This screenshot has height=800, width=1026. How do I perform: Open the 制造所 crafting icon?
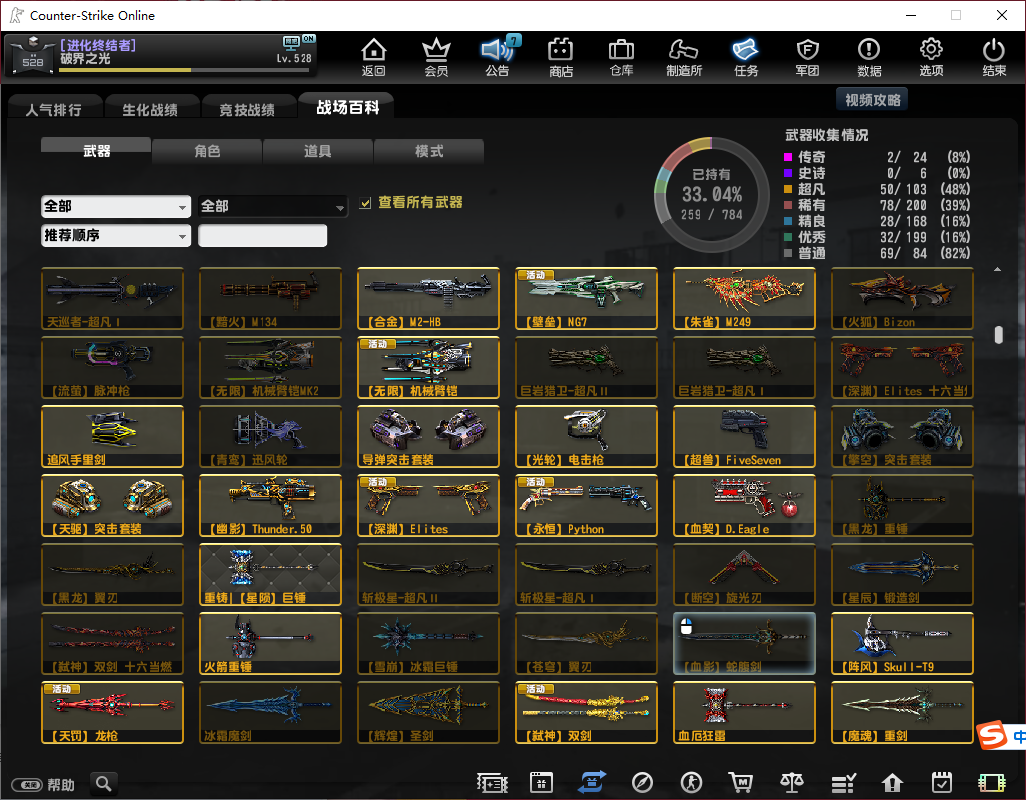point(684,57)
